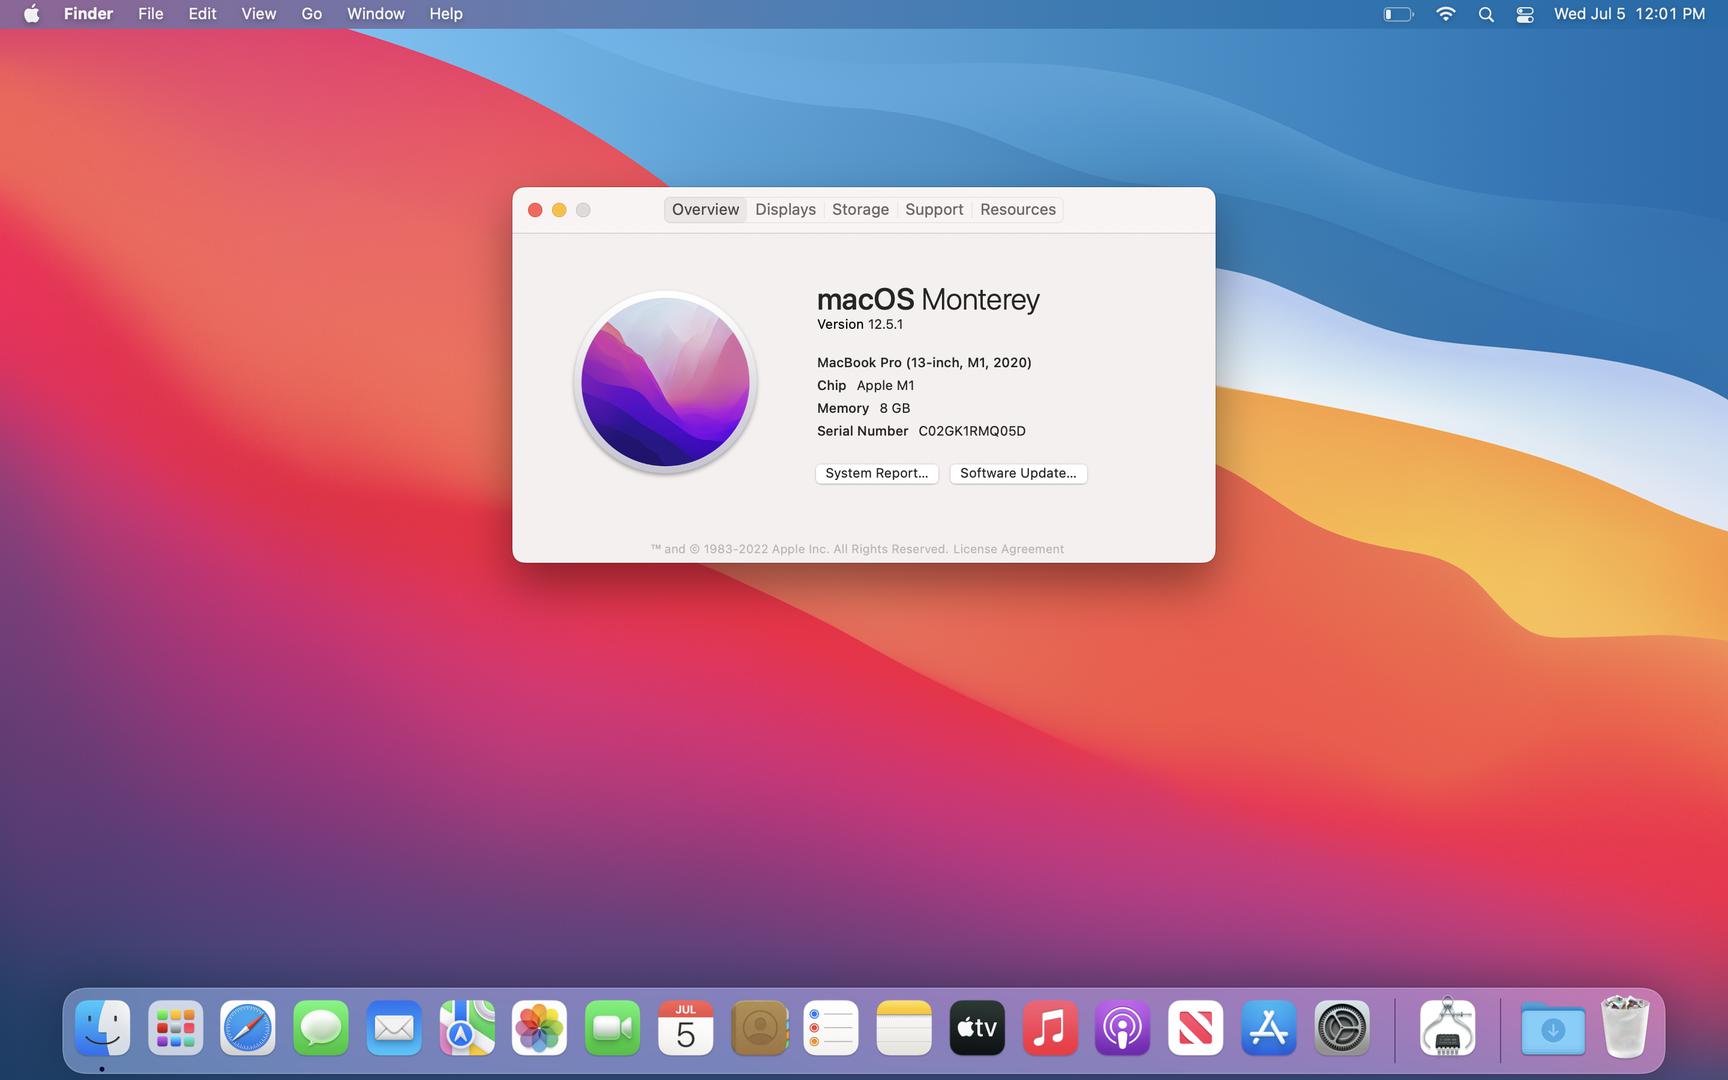Open the Window menu
1728x1080 pixels.
pyautogui.click(x=376, y=14)
